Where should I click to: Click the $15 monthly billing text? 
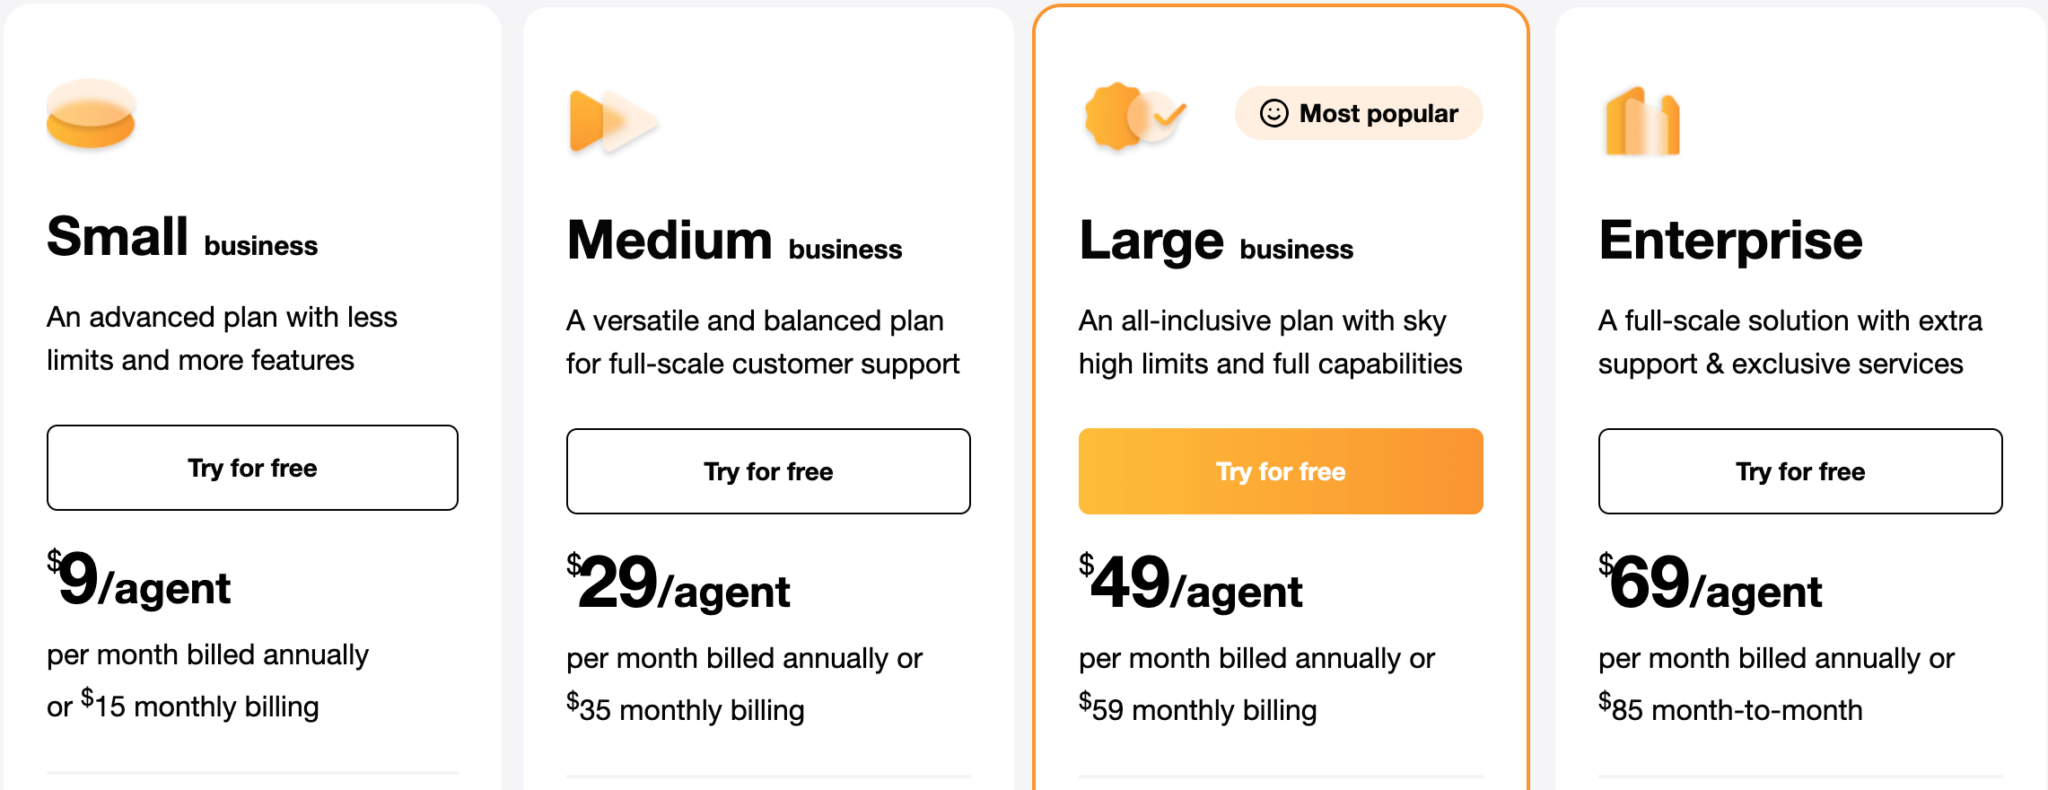(200, 706)
